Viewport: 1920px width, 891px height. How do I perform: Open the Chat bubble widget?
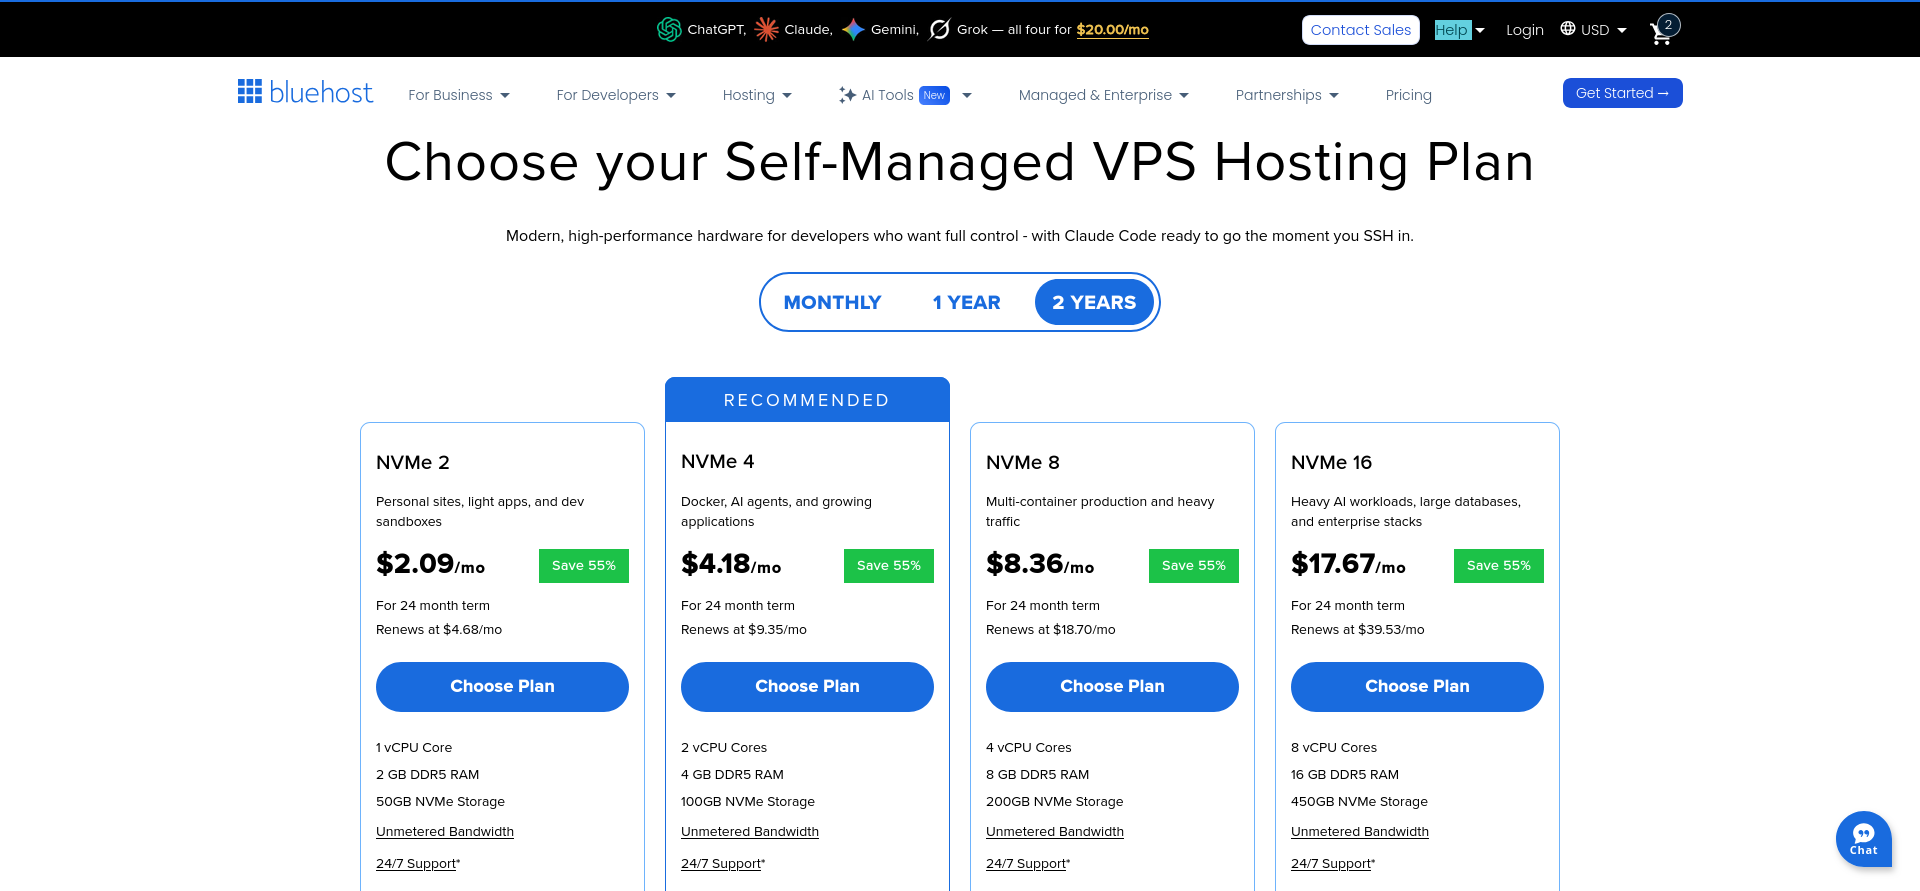point(1863,838)
